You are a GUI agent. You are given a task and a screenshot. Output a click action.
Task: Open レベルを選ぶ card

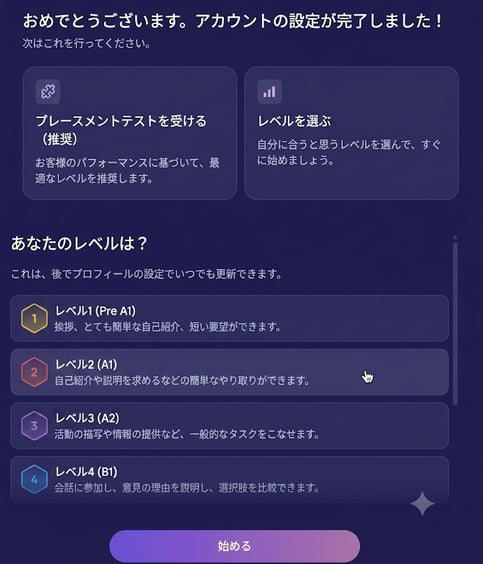point(351,133)
